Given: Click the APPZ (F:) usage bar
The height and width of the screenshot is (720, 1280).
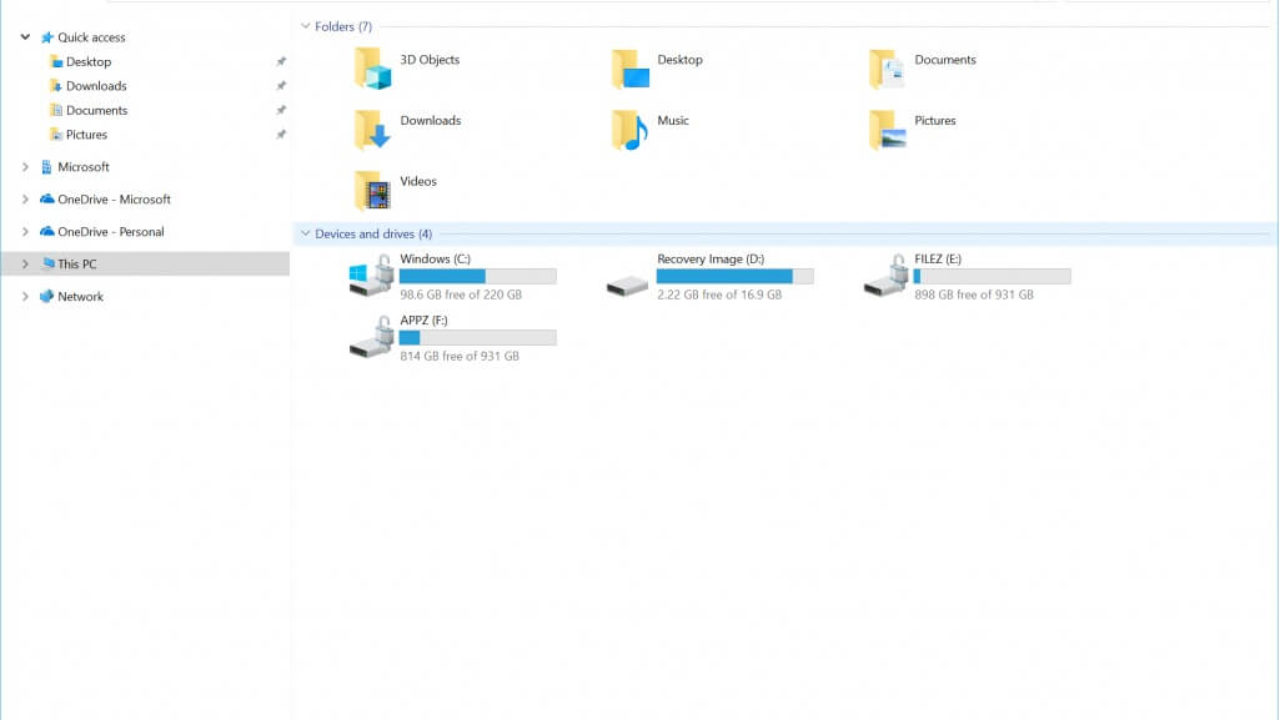Looking at the screenshot, I should point(478,338).
